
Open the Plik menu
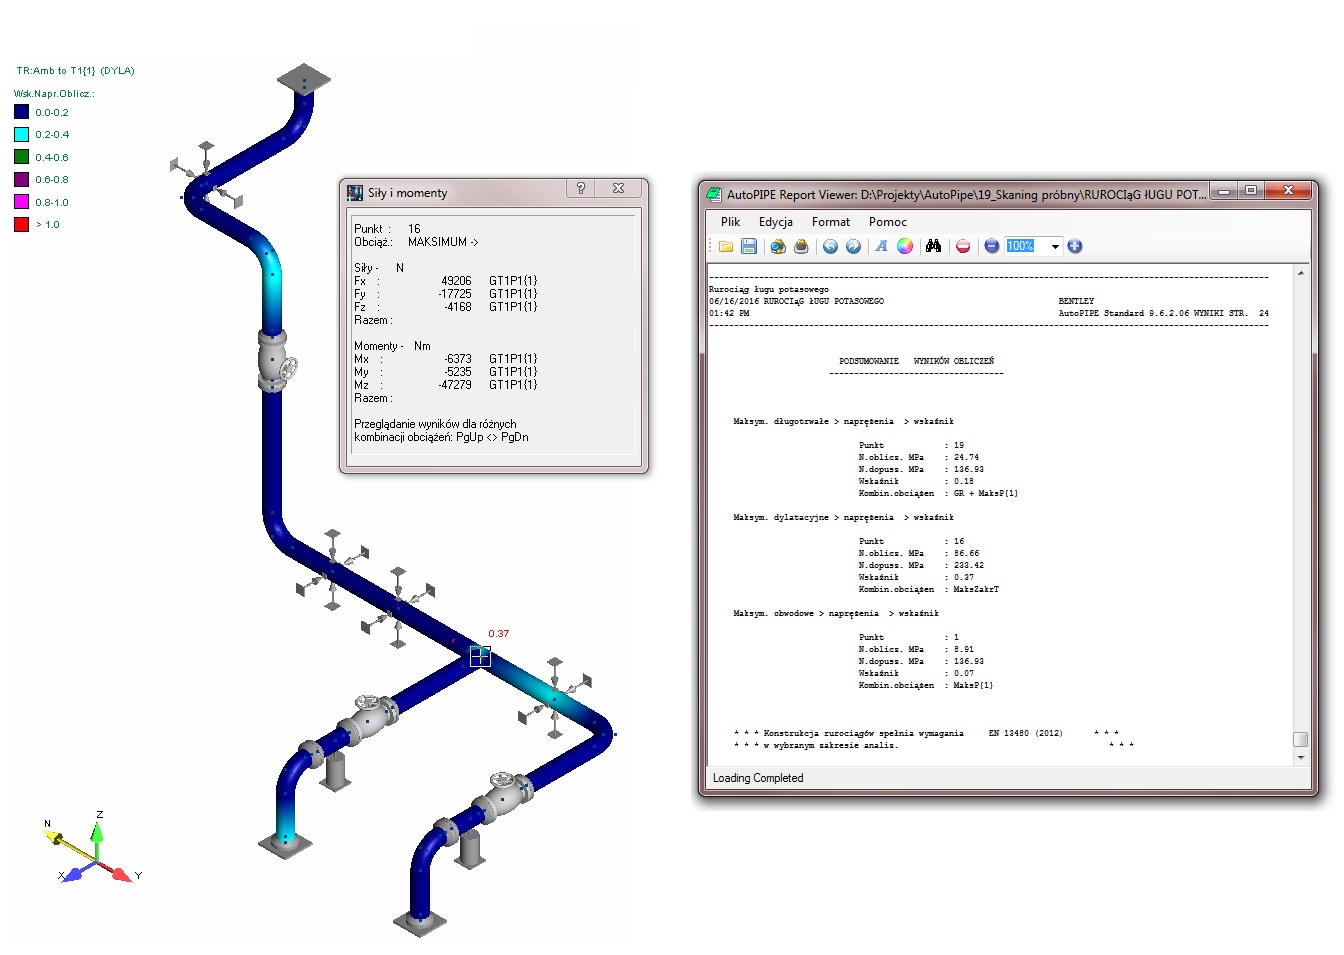(730, 222)
